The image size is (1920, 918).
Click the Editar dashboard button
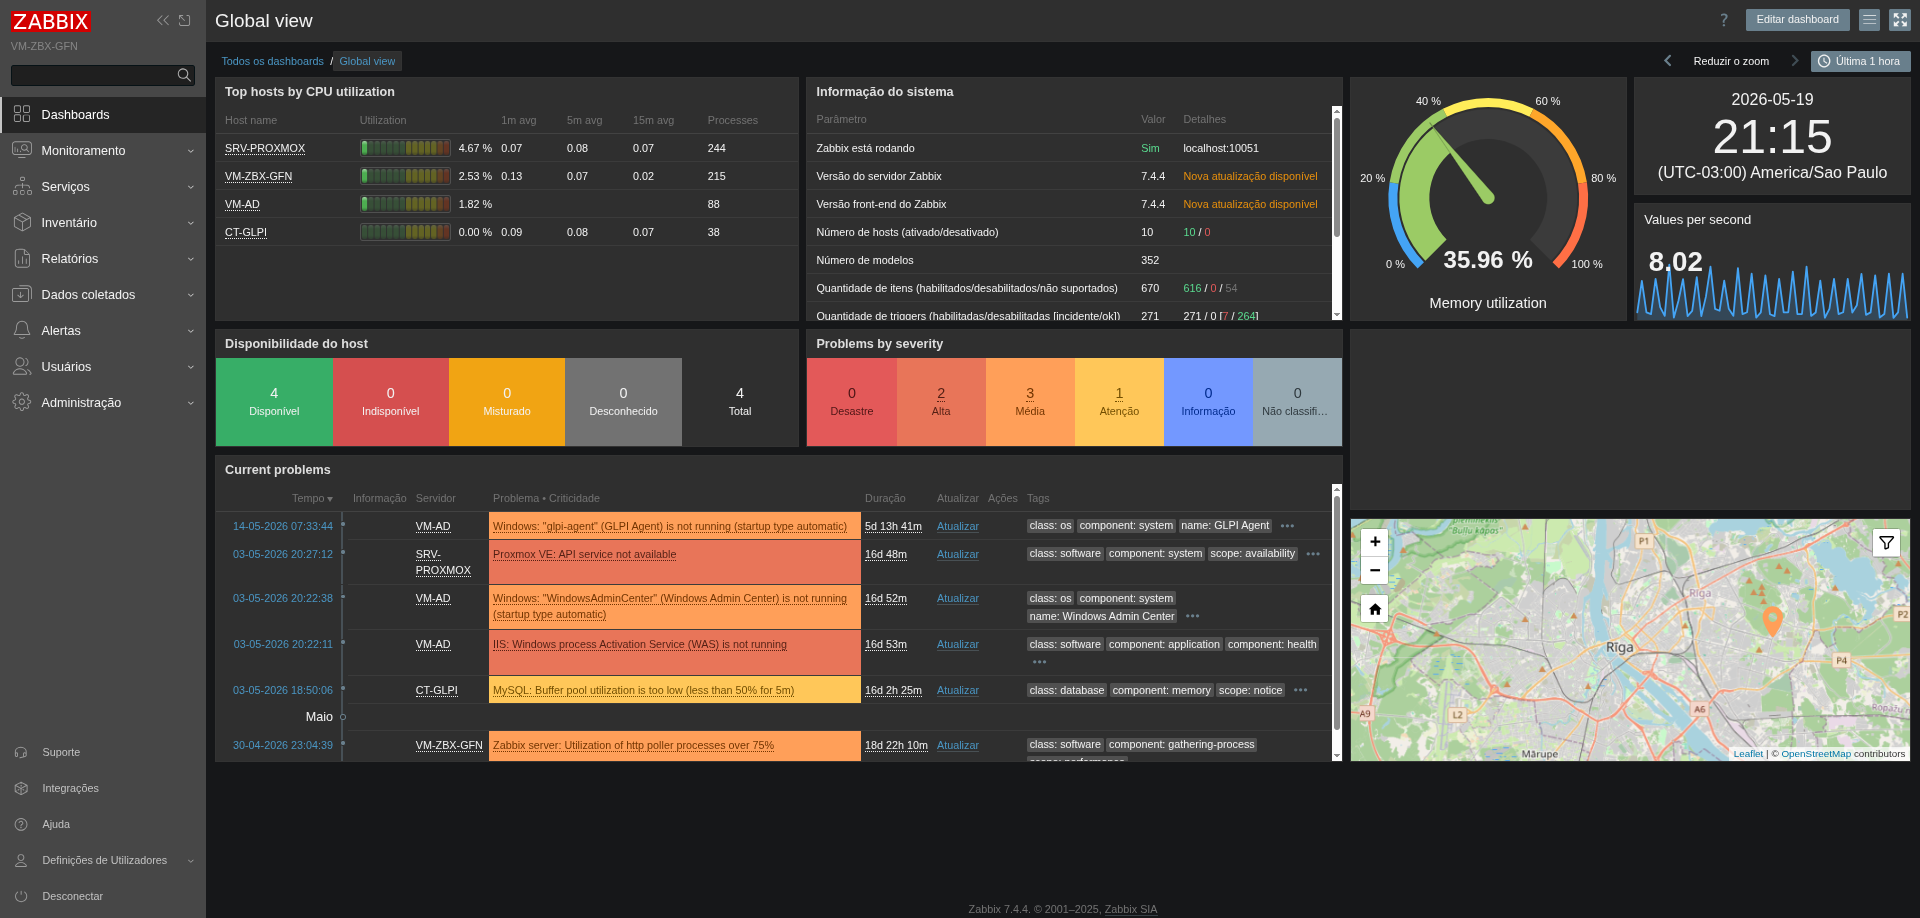(1797, 20)
